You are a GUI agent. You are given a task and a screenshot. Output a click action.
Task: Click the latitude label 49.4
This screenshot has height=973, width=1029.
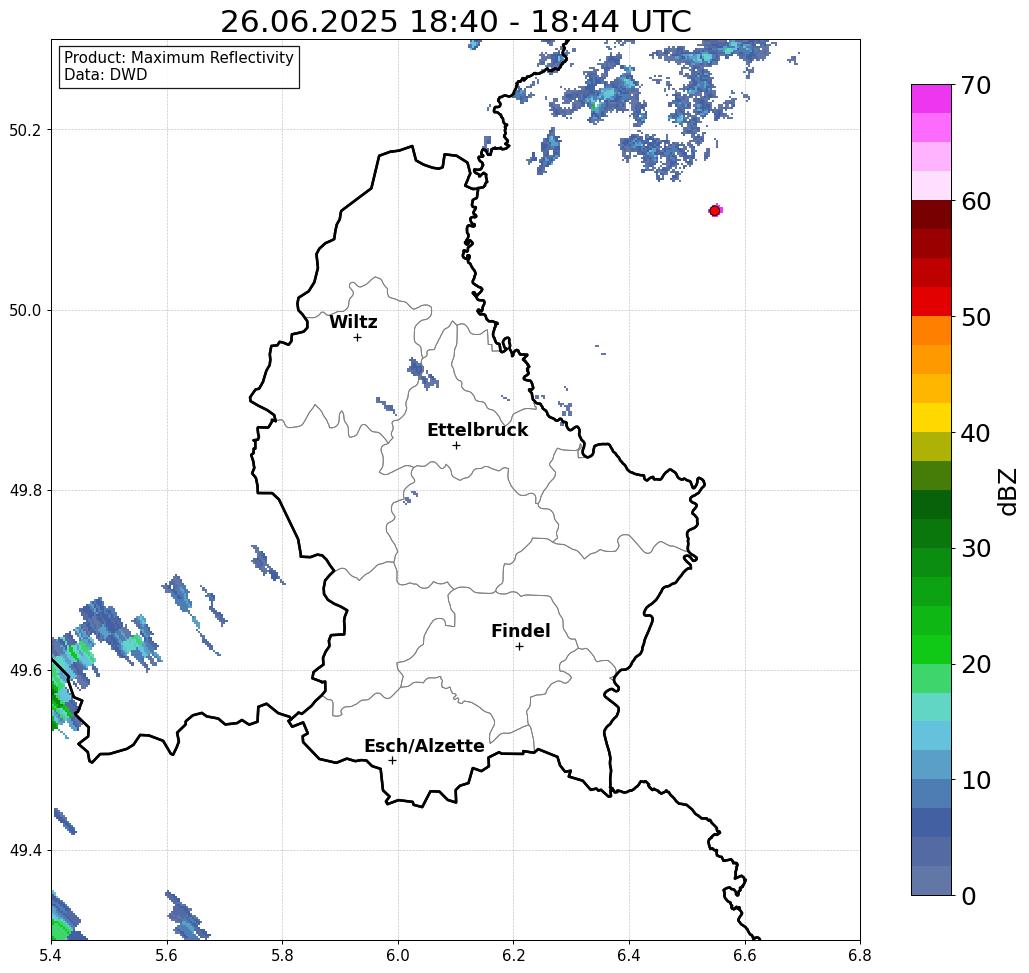click(25, 851)
